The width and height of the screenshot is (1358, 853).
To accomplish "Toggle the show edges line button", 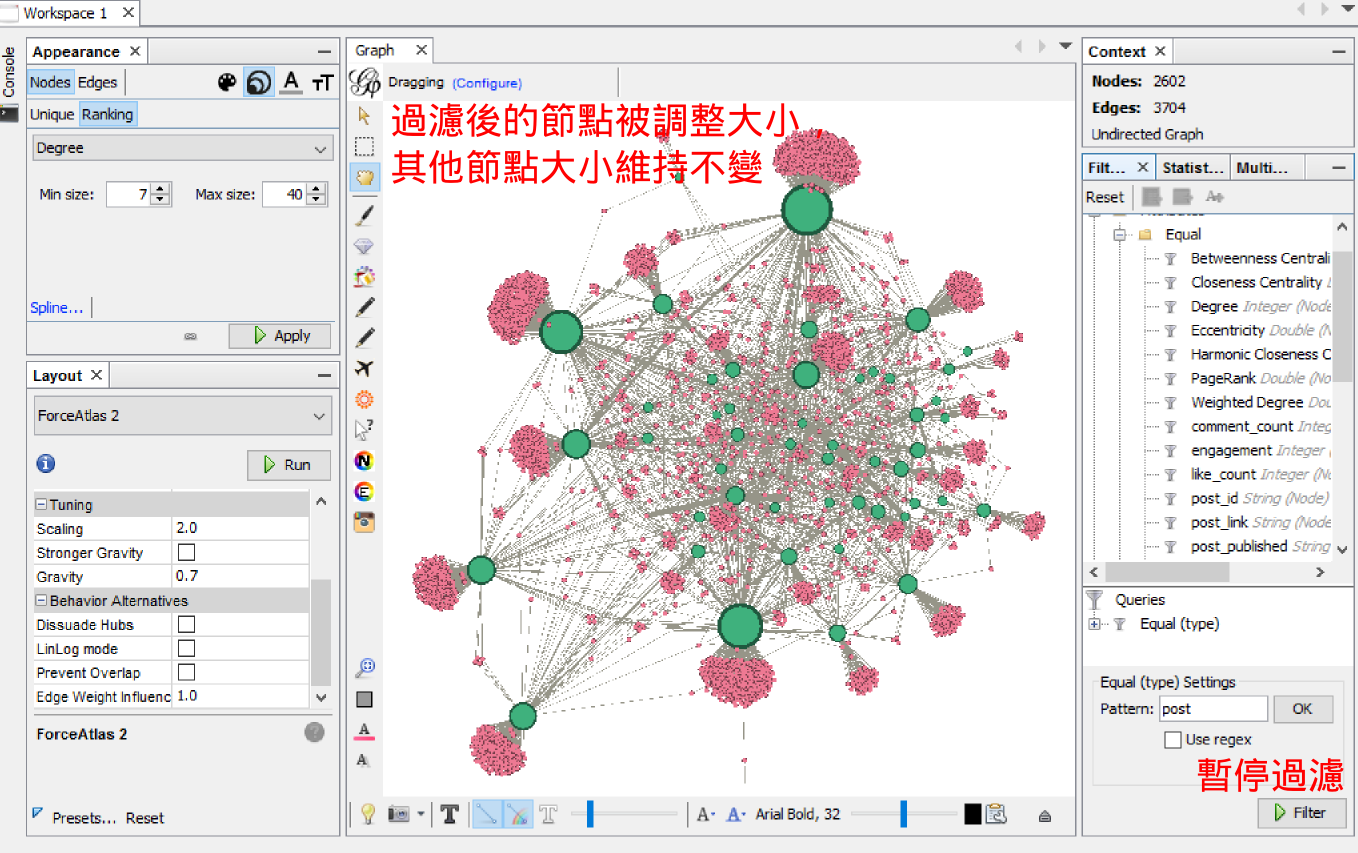I will click(487, 814).
